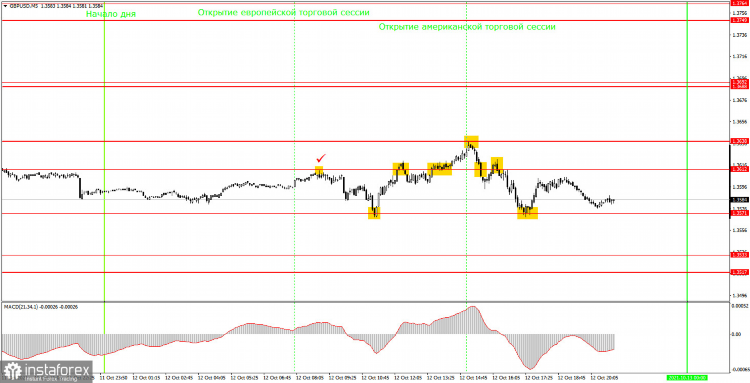The image size is (750, 383).
Task: Click the 1.3571 red price level tag
Action: [x=739, y=214]
